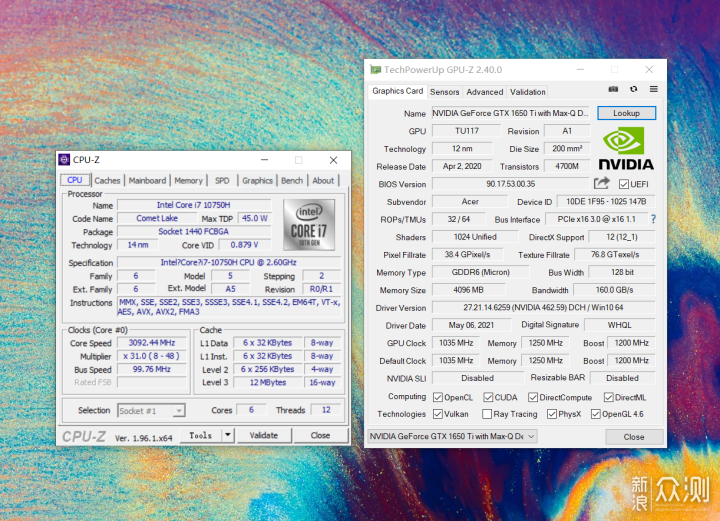Toggle the Ray Tracing checkbox
Screen dimensions: 720x521
pyautogui.click(x=487, y=414)
